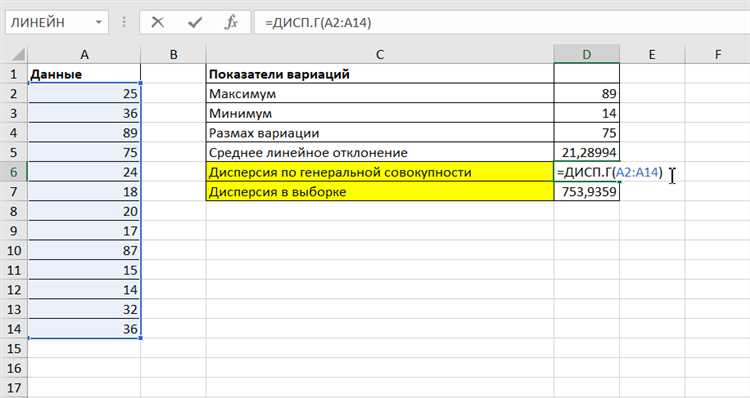Click cell A2 with value 25
Image resolution: width=750 pixels, height=398 pixels.
point(84,94)
